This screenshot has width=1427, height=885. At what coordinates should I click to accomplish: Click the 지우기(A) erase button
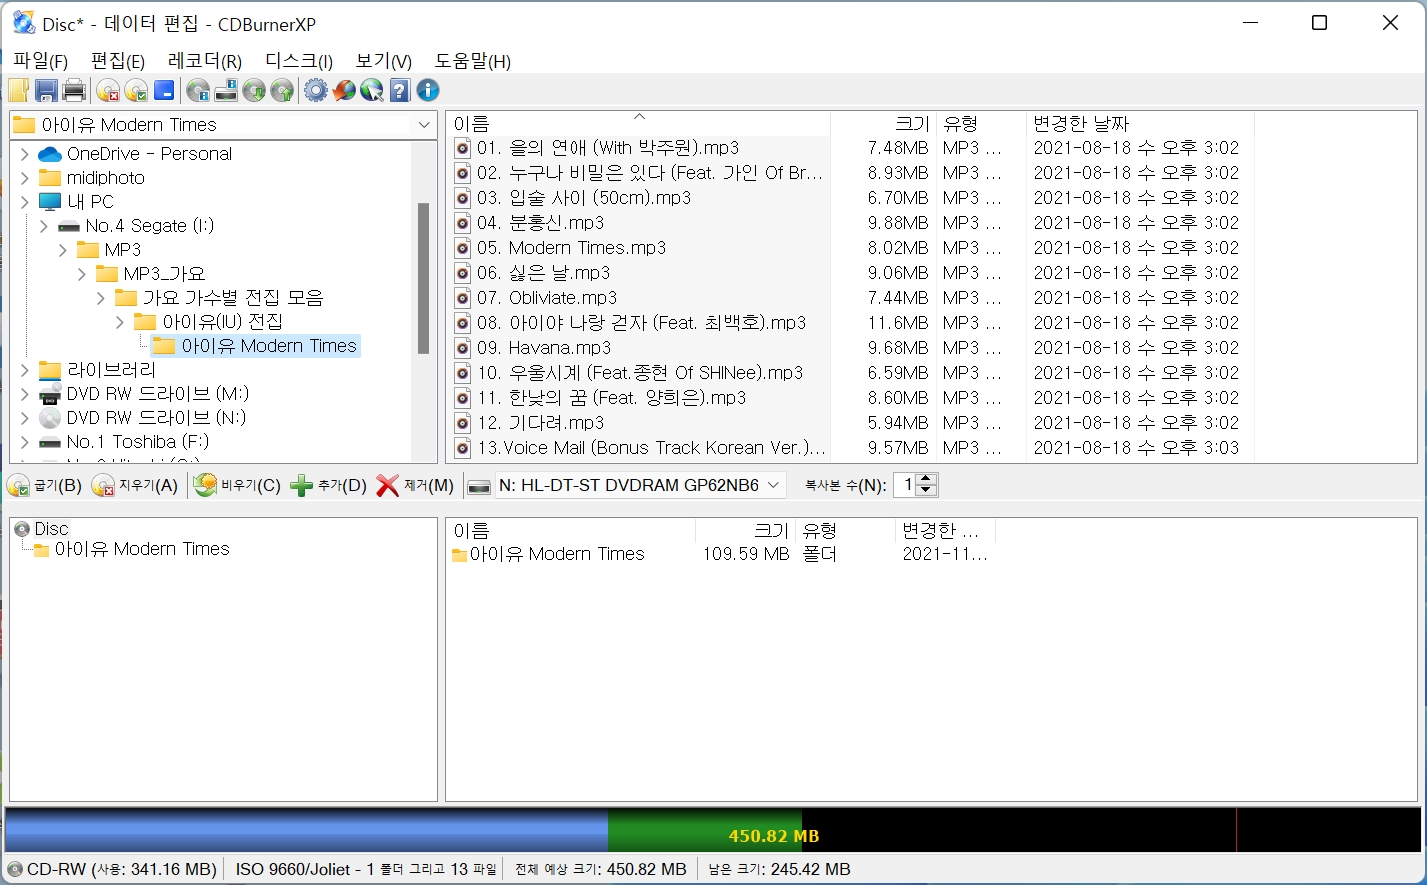coord(135,486)
